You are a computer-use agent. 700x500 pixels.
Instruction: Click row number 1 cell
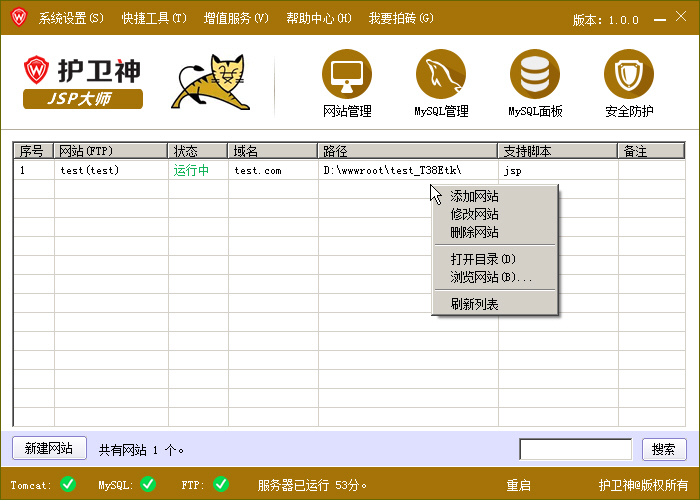coord(34,170)
